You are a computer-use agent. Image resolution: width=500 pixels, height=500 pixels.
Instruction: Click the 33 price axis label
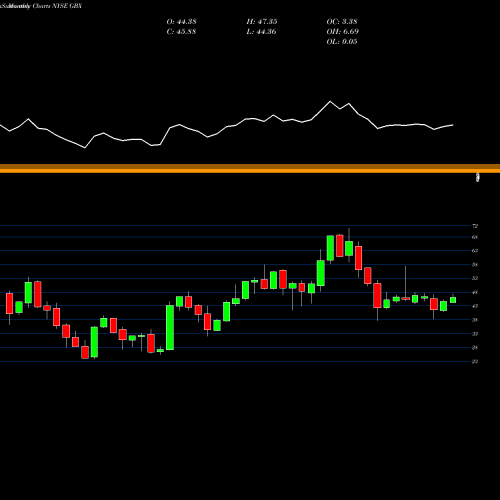tap(475, 334)
